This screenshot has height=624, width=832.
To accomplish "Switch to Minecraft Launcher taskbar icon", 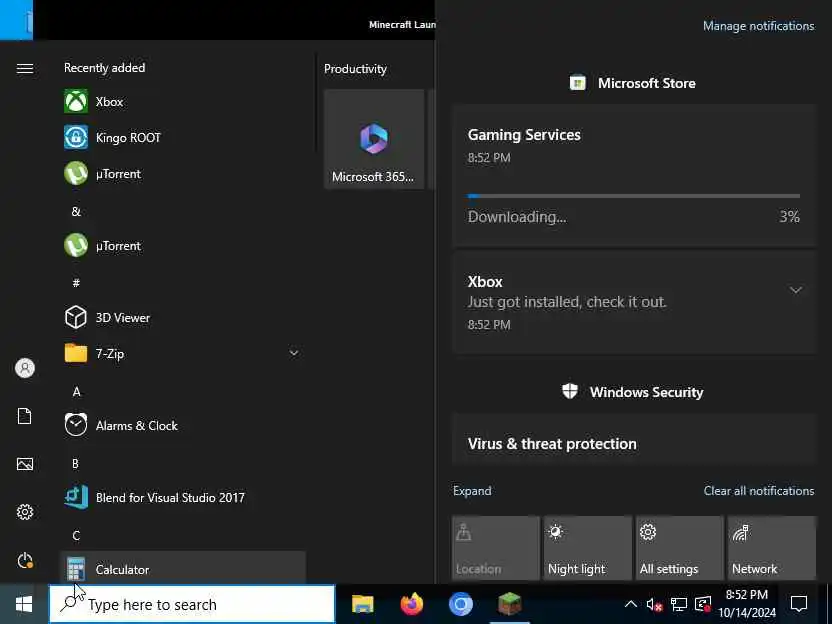I will click(x=509, y=604).
